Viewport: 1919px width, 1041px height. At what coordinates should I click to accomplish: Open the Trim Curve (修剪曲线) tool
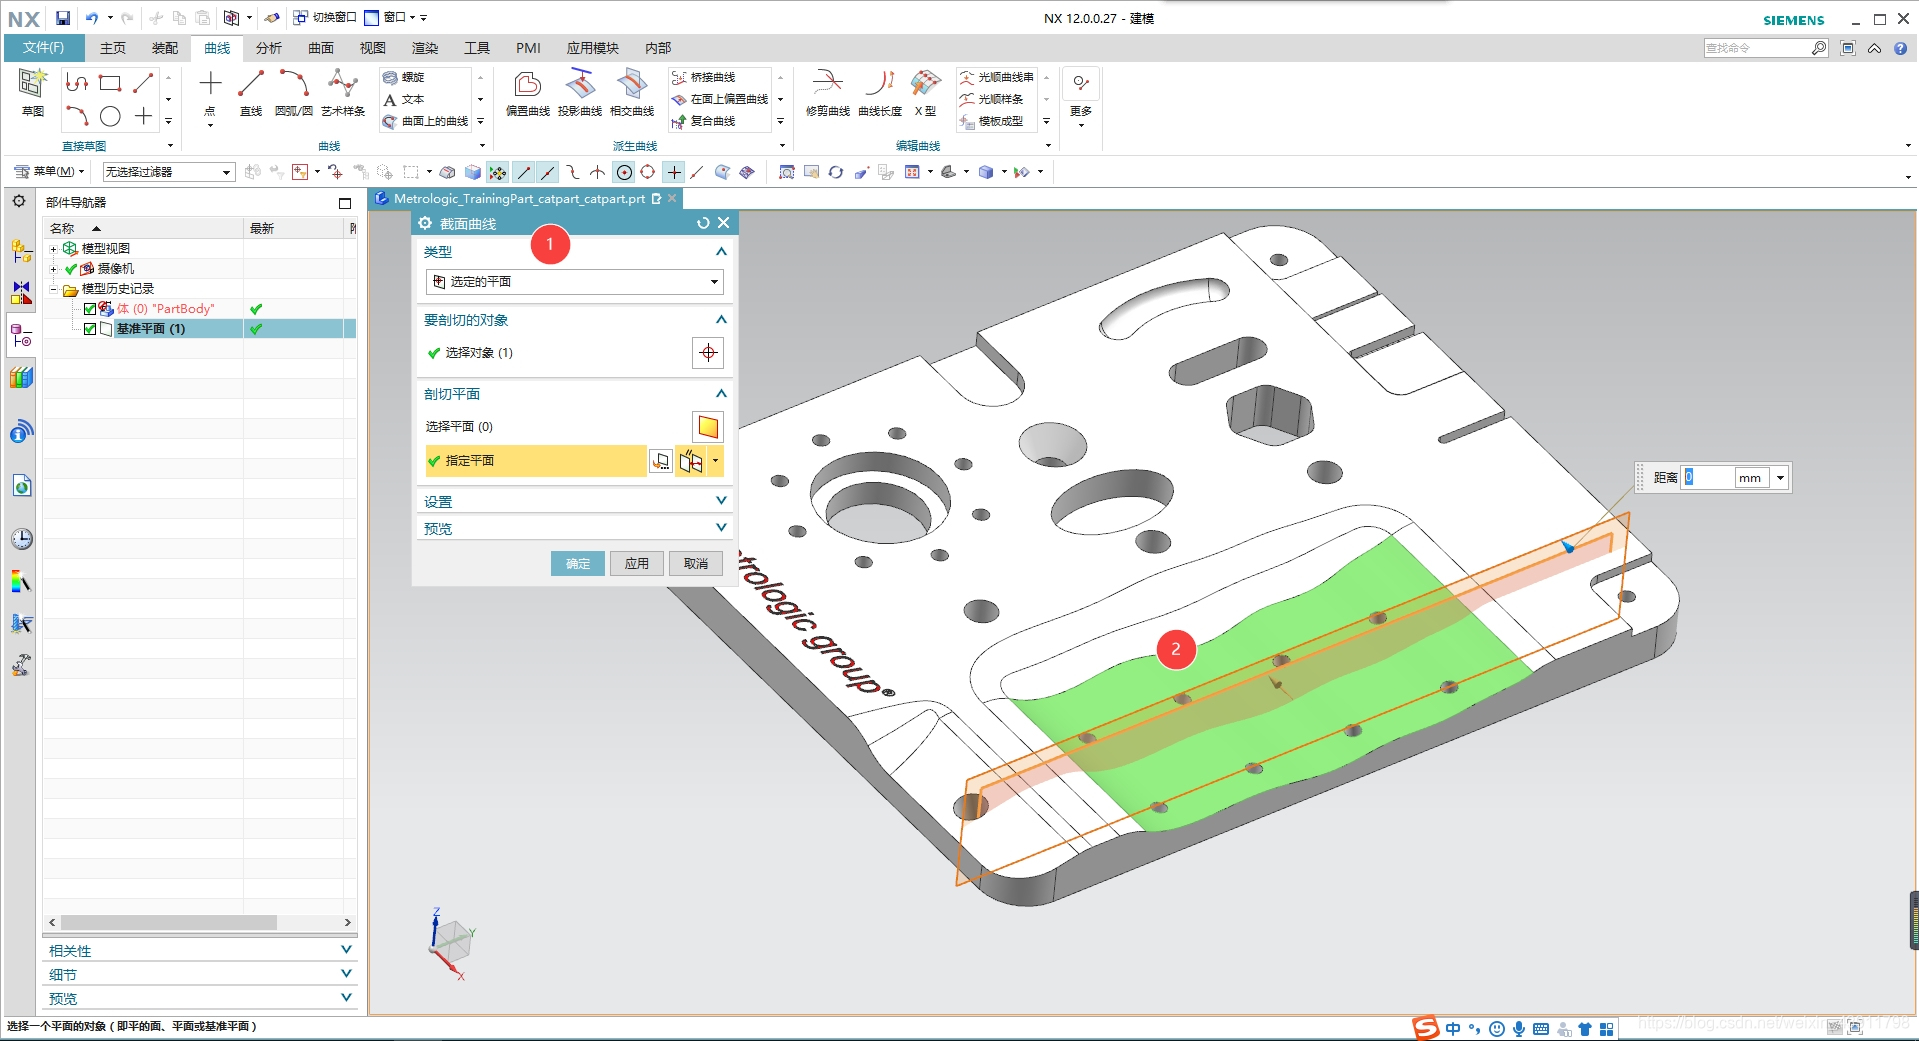click(828, 93)
